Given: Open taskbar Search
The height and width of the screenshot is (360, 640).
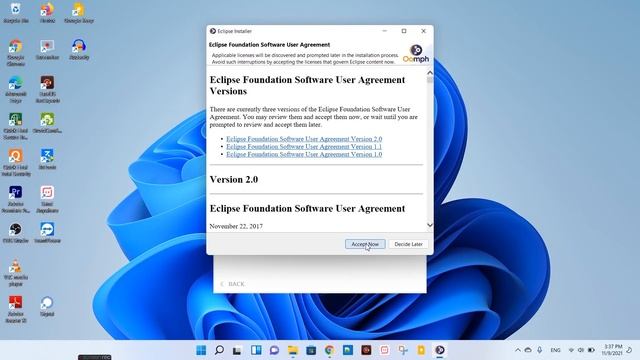Looking at the screenshot, I should (x=219, y=350).
